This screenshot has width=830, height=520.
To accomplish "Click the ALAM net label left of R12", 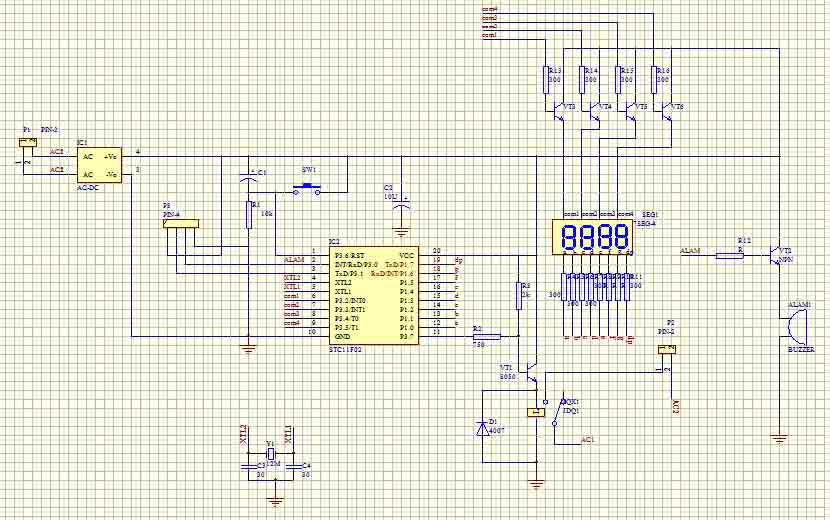I will pos(690,251).
